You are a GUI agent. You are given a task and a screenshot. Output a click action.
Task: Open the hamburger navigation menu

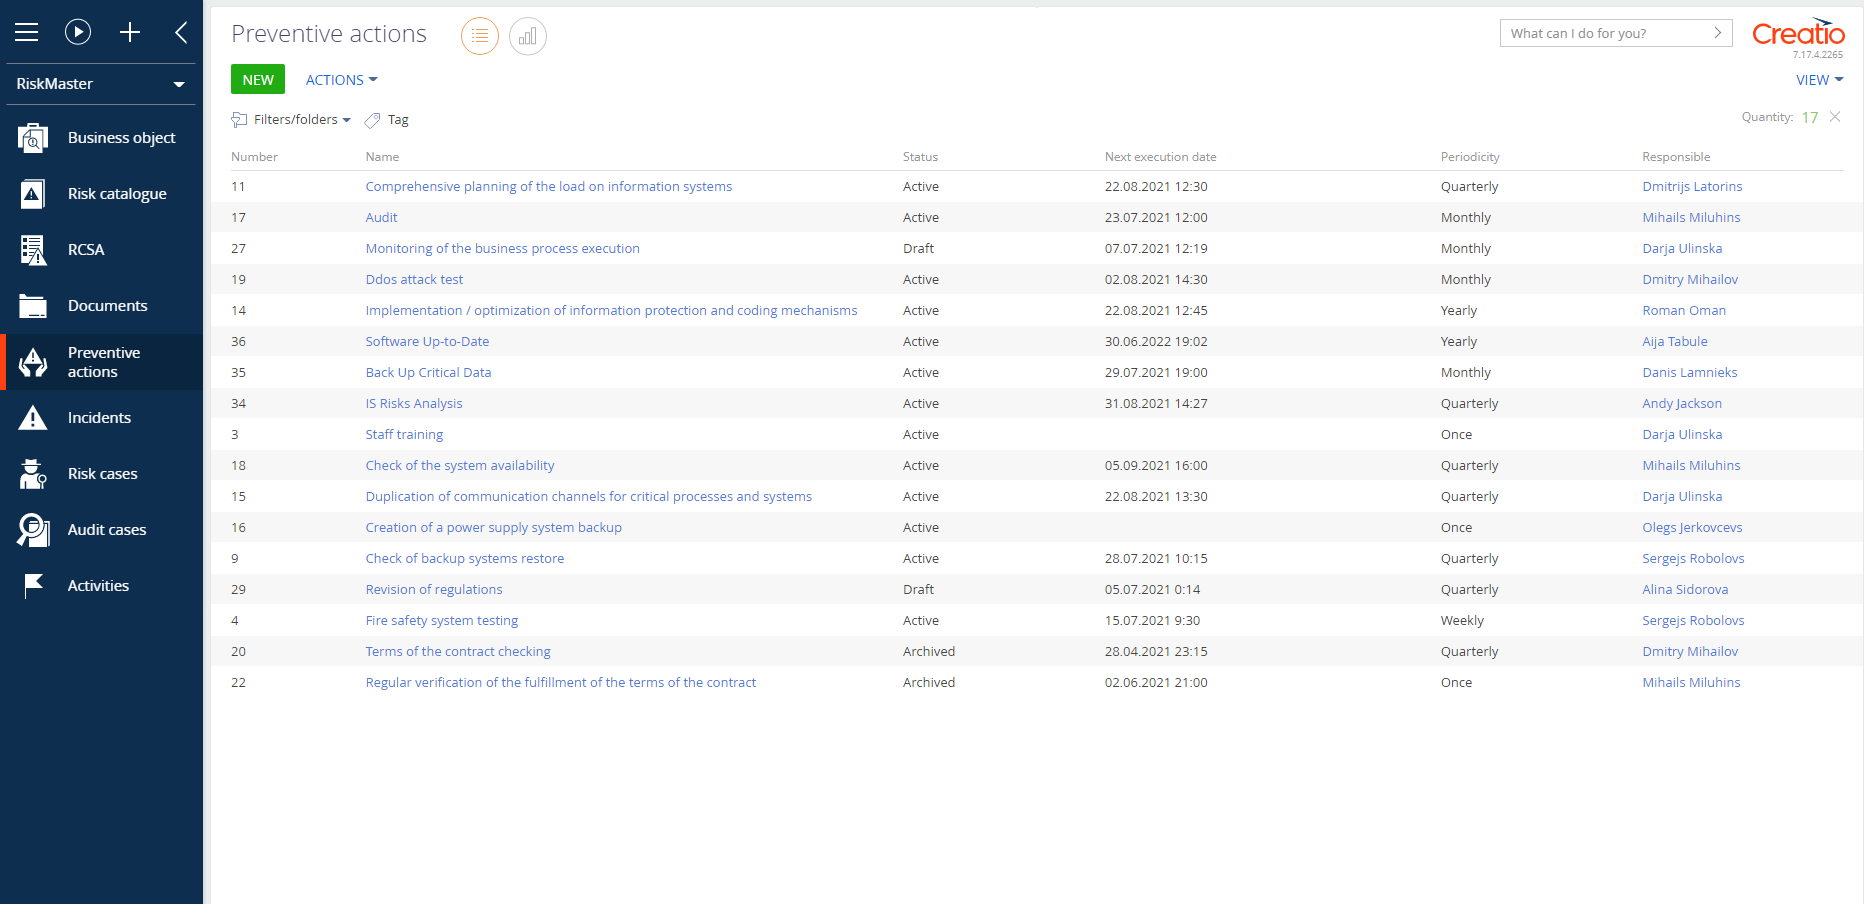coord(27,32)
